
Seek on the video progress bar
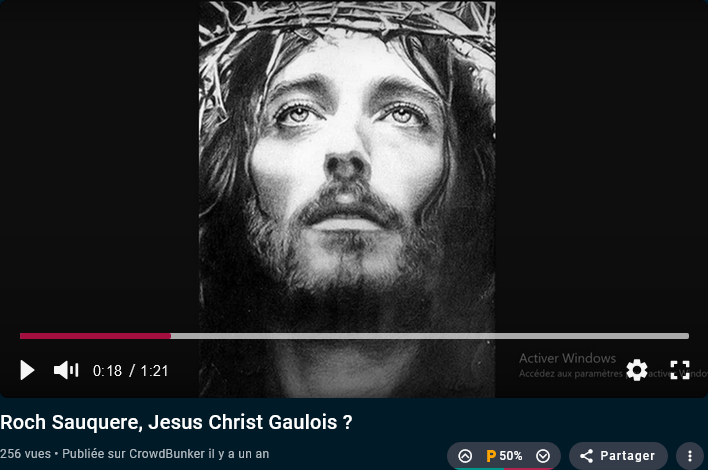click(x=354, y=336)
